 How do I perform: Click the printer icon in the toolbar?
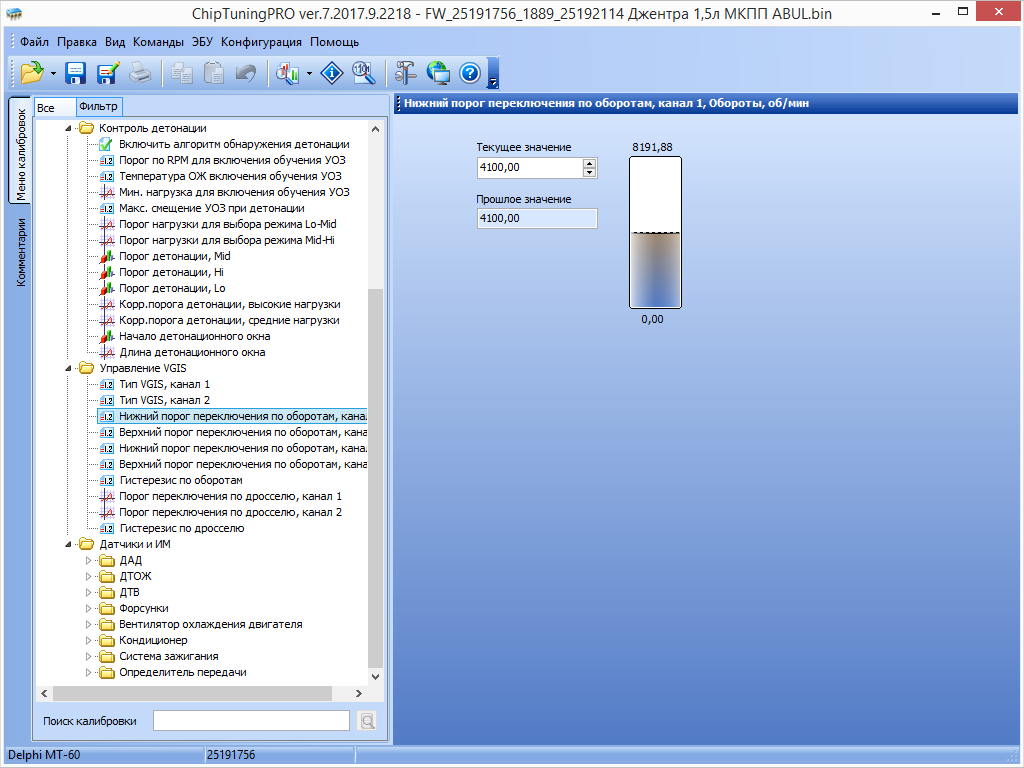coord(140,72)
